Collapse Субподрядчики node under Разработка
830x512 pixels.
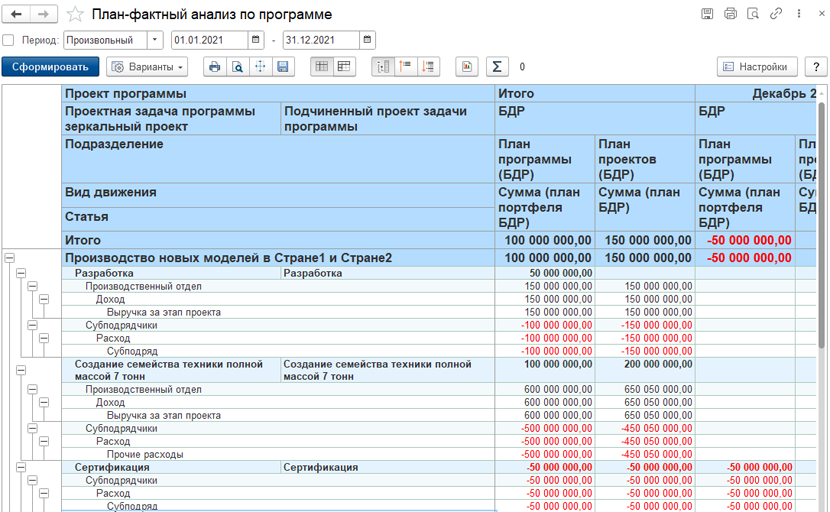(32, 325)
